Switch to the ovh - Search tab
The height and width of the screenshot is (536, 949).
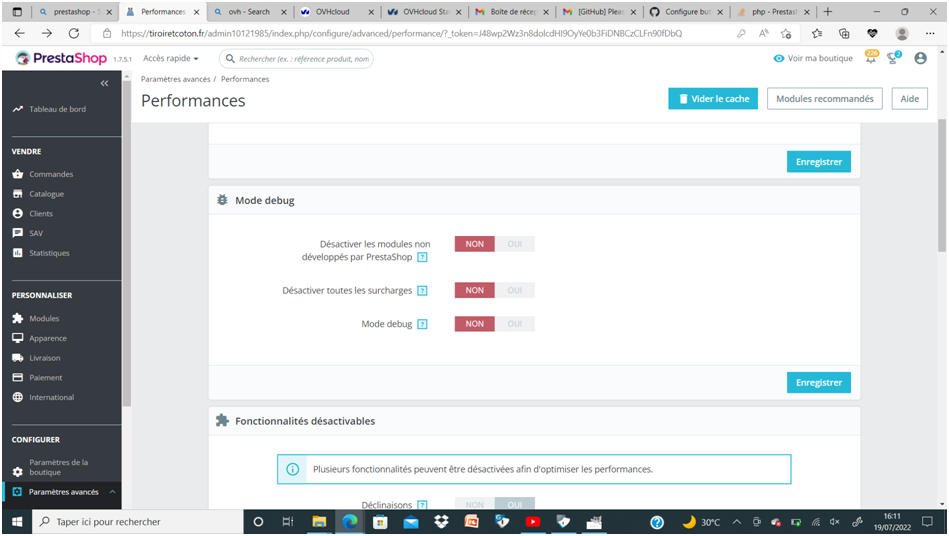tap(249, 11)
